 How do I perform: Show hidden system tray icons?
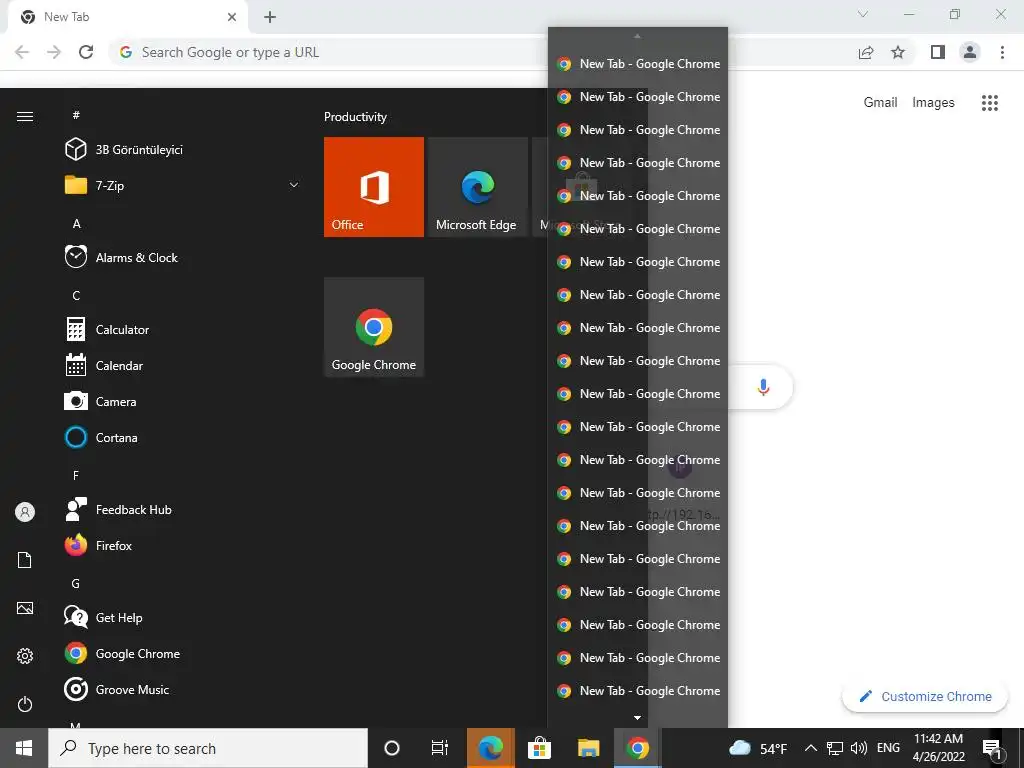(810, 748)
